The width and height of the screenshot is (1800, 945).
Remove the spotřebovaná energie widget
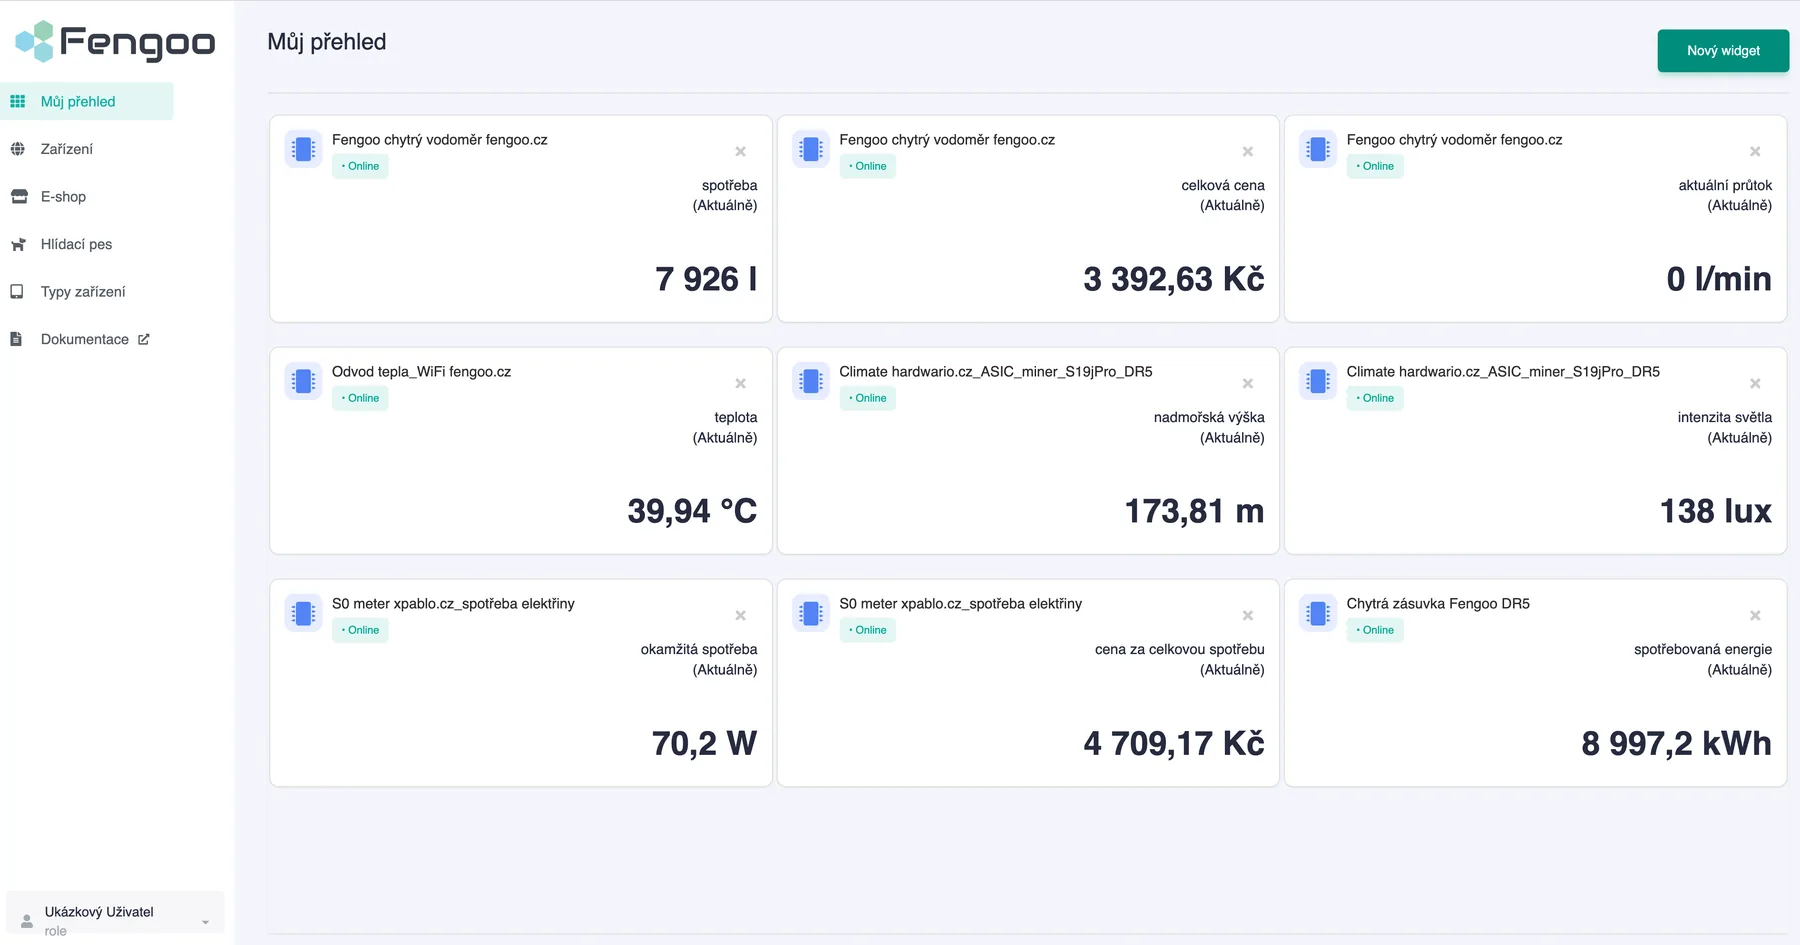coord(1755,616)
